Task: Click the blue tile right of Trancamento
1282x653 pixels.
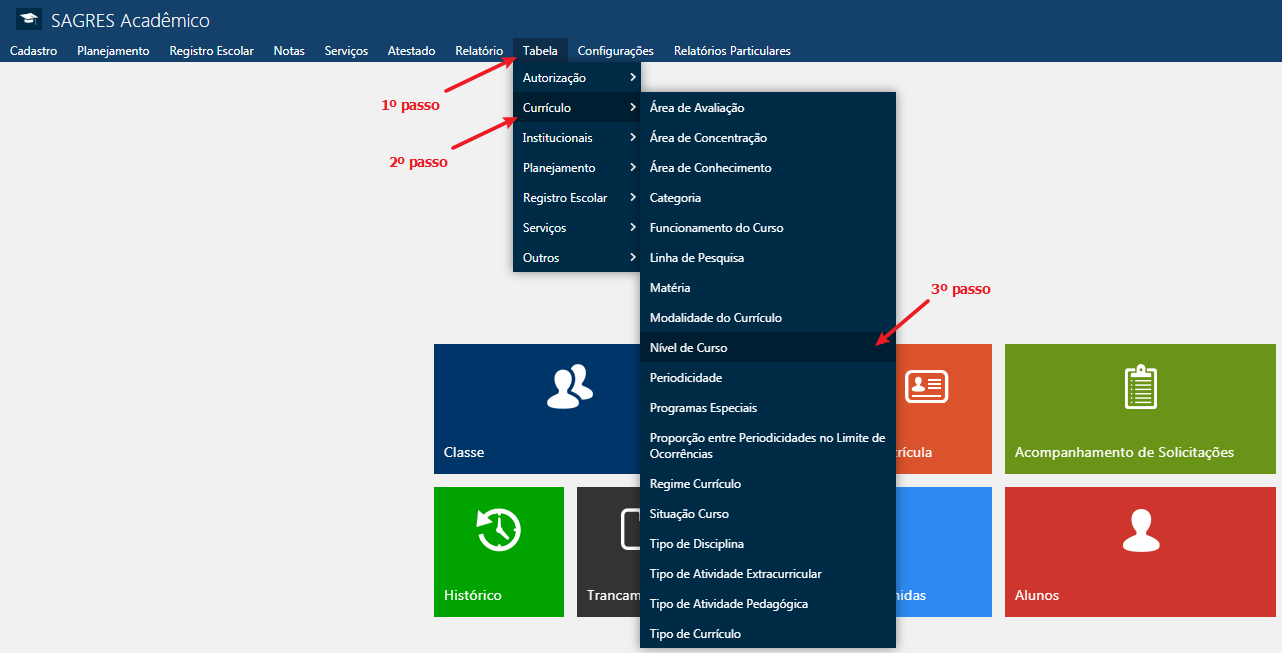Action: click(943, 552)
